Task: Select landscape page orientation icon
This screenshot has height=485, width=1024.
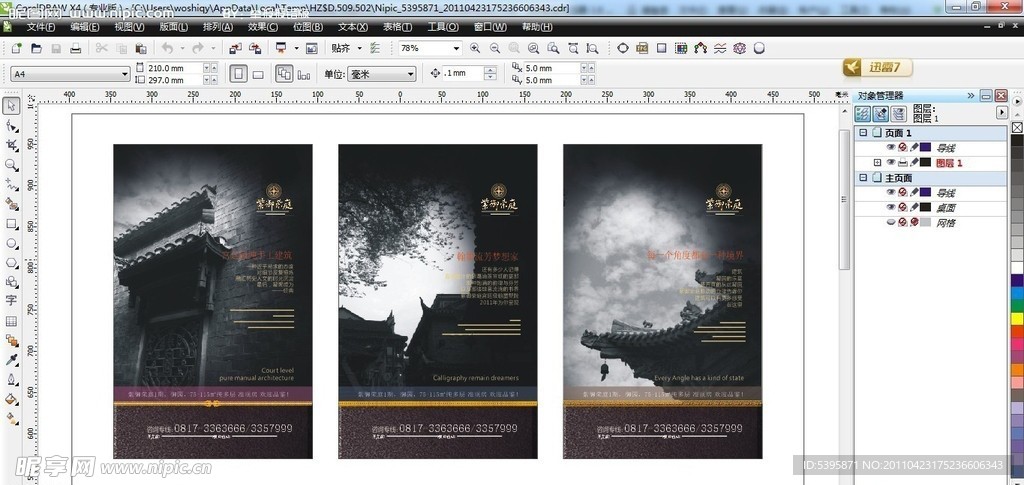Action: coord(258,74)
